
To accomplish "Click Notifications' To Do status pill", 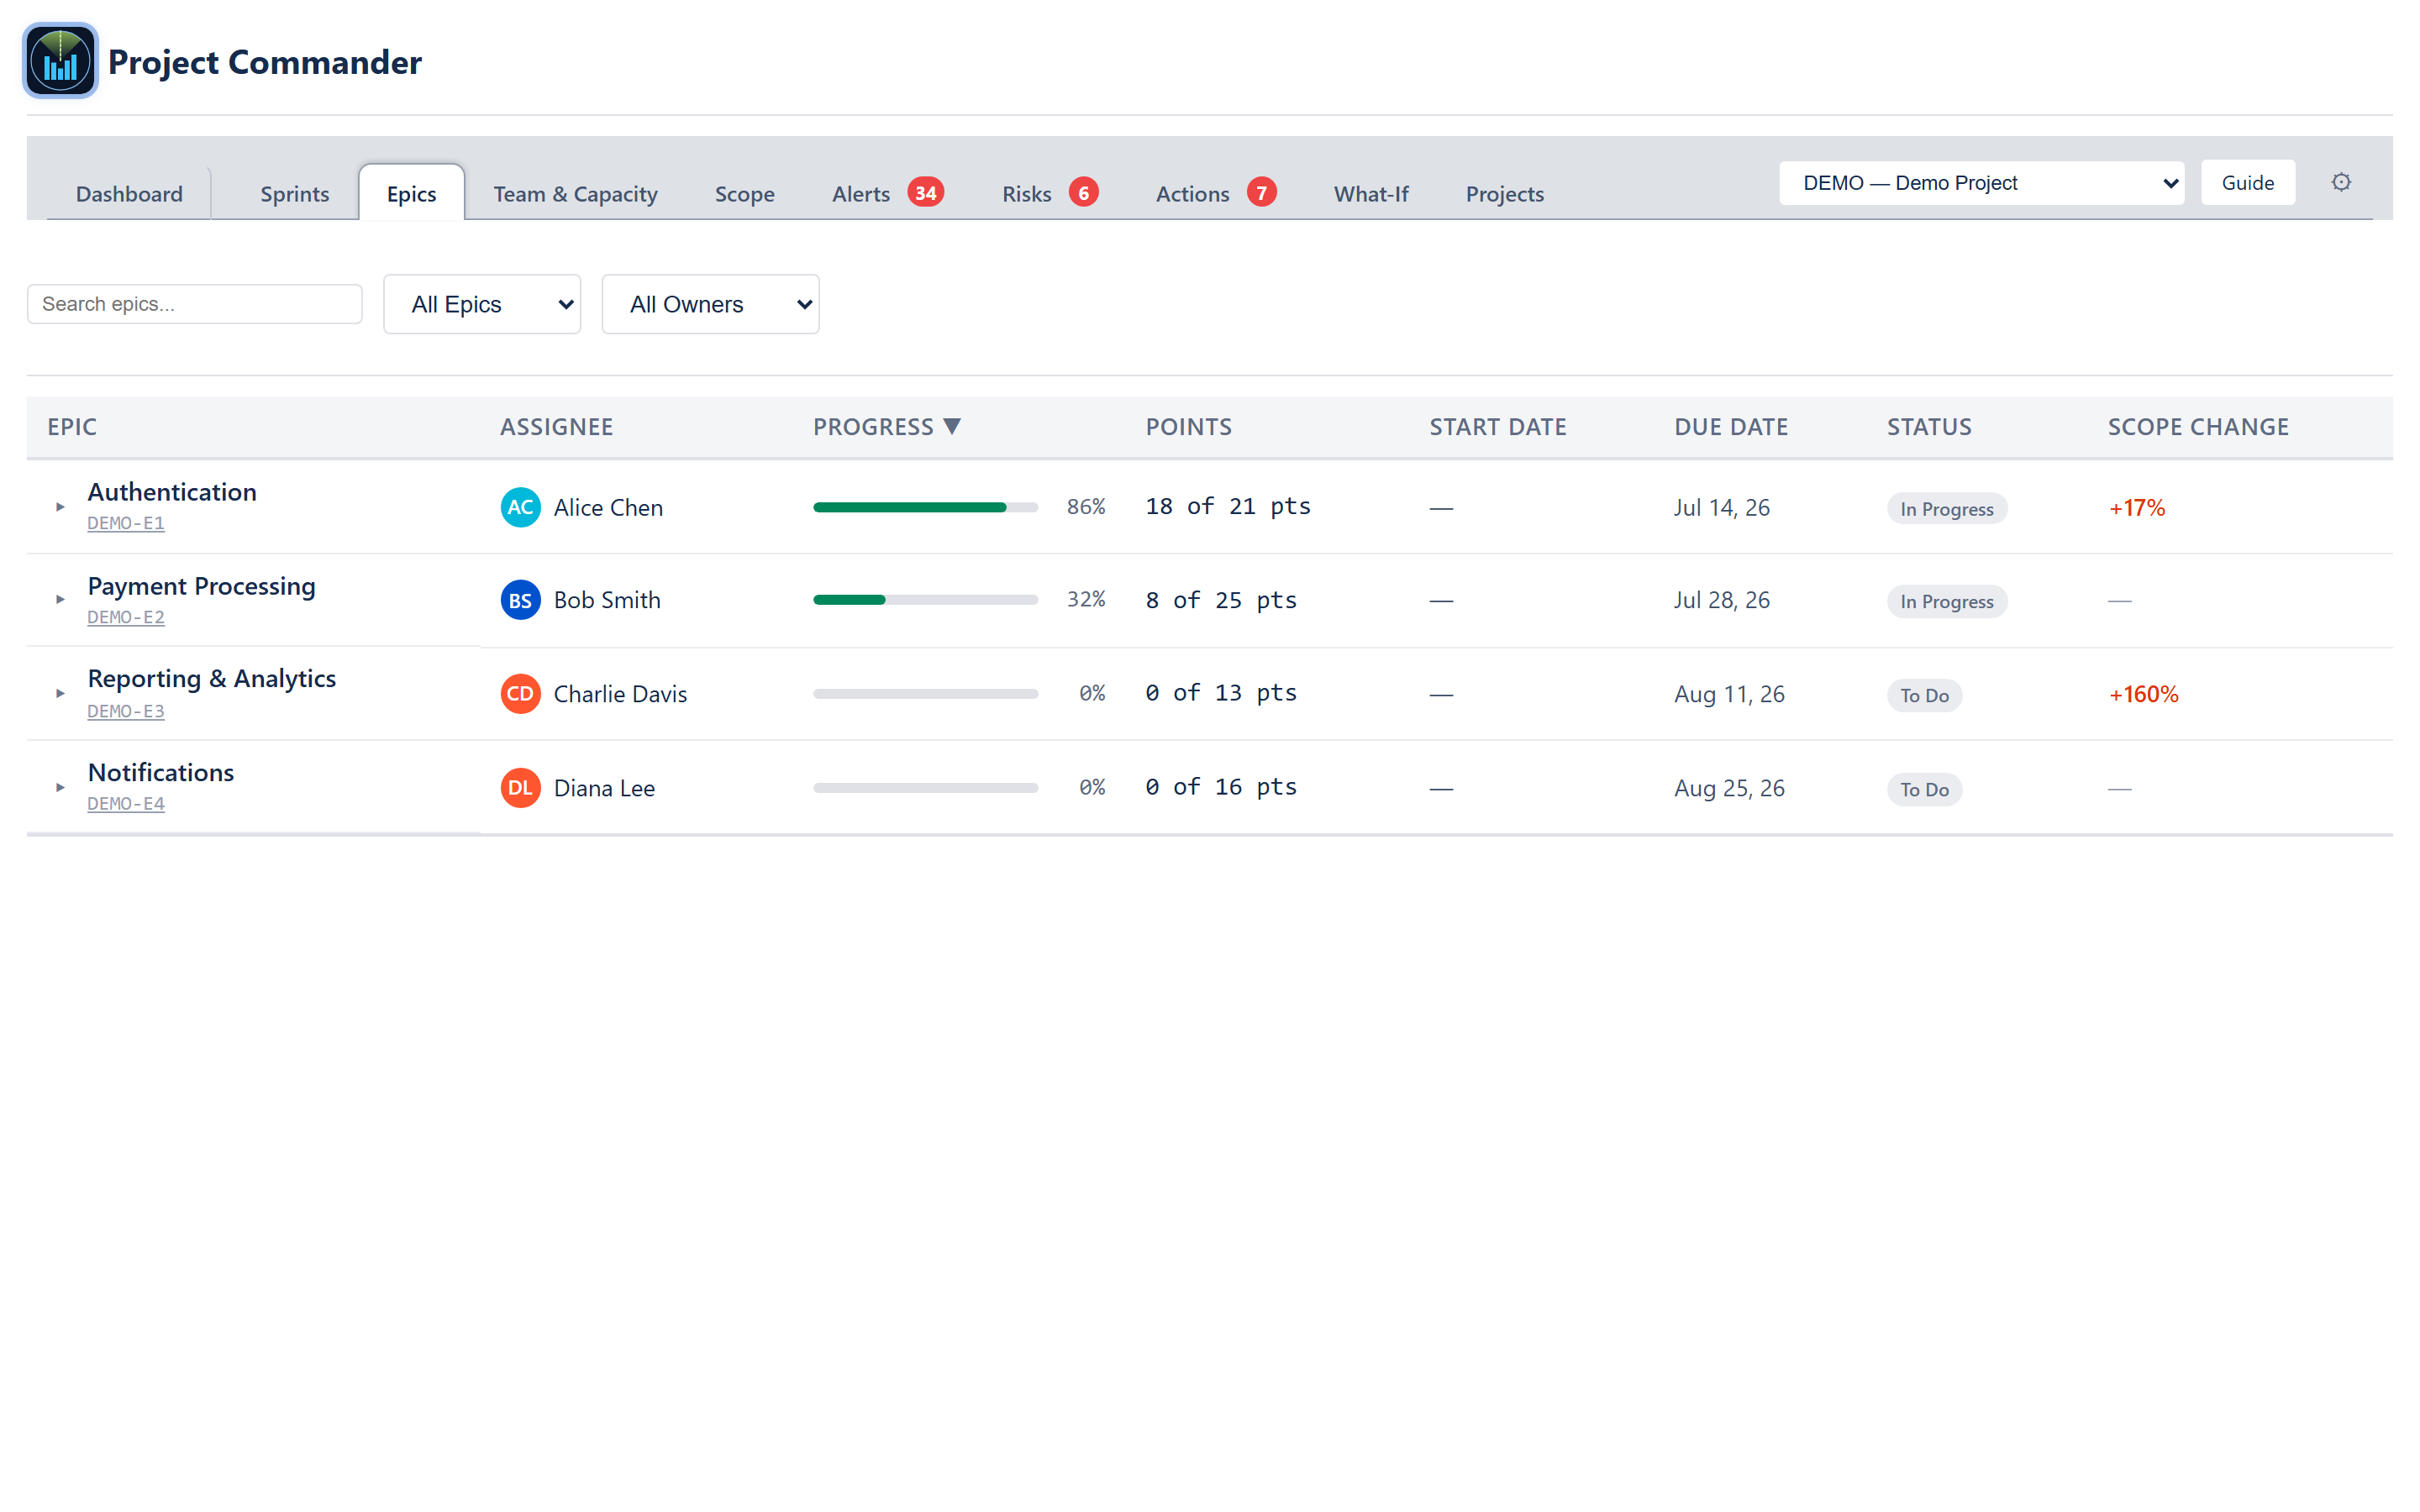I will coord(1924,790).
